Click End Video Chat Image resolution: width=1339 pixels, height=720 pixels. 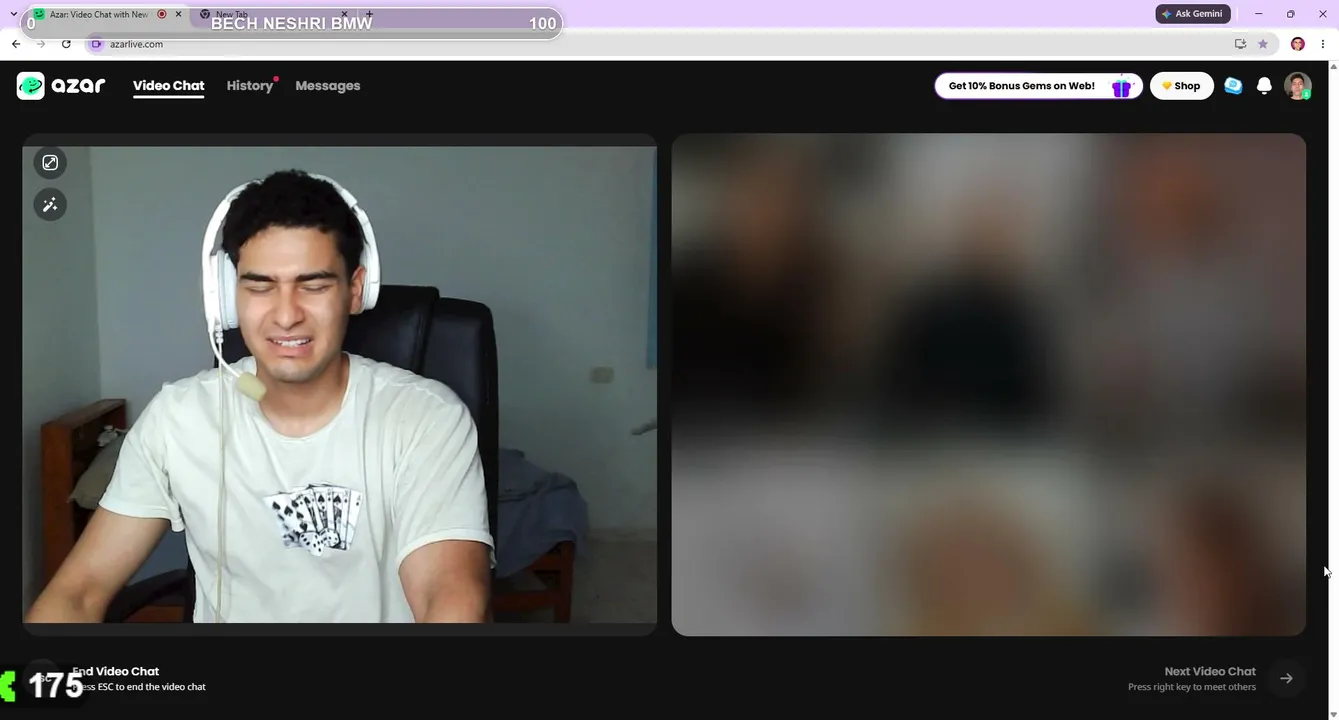coord(115,672)
